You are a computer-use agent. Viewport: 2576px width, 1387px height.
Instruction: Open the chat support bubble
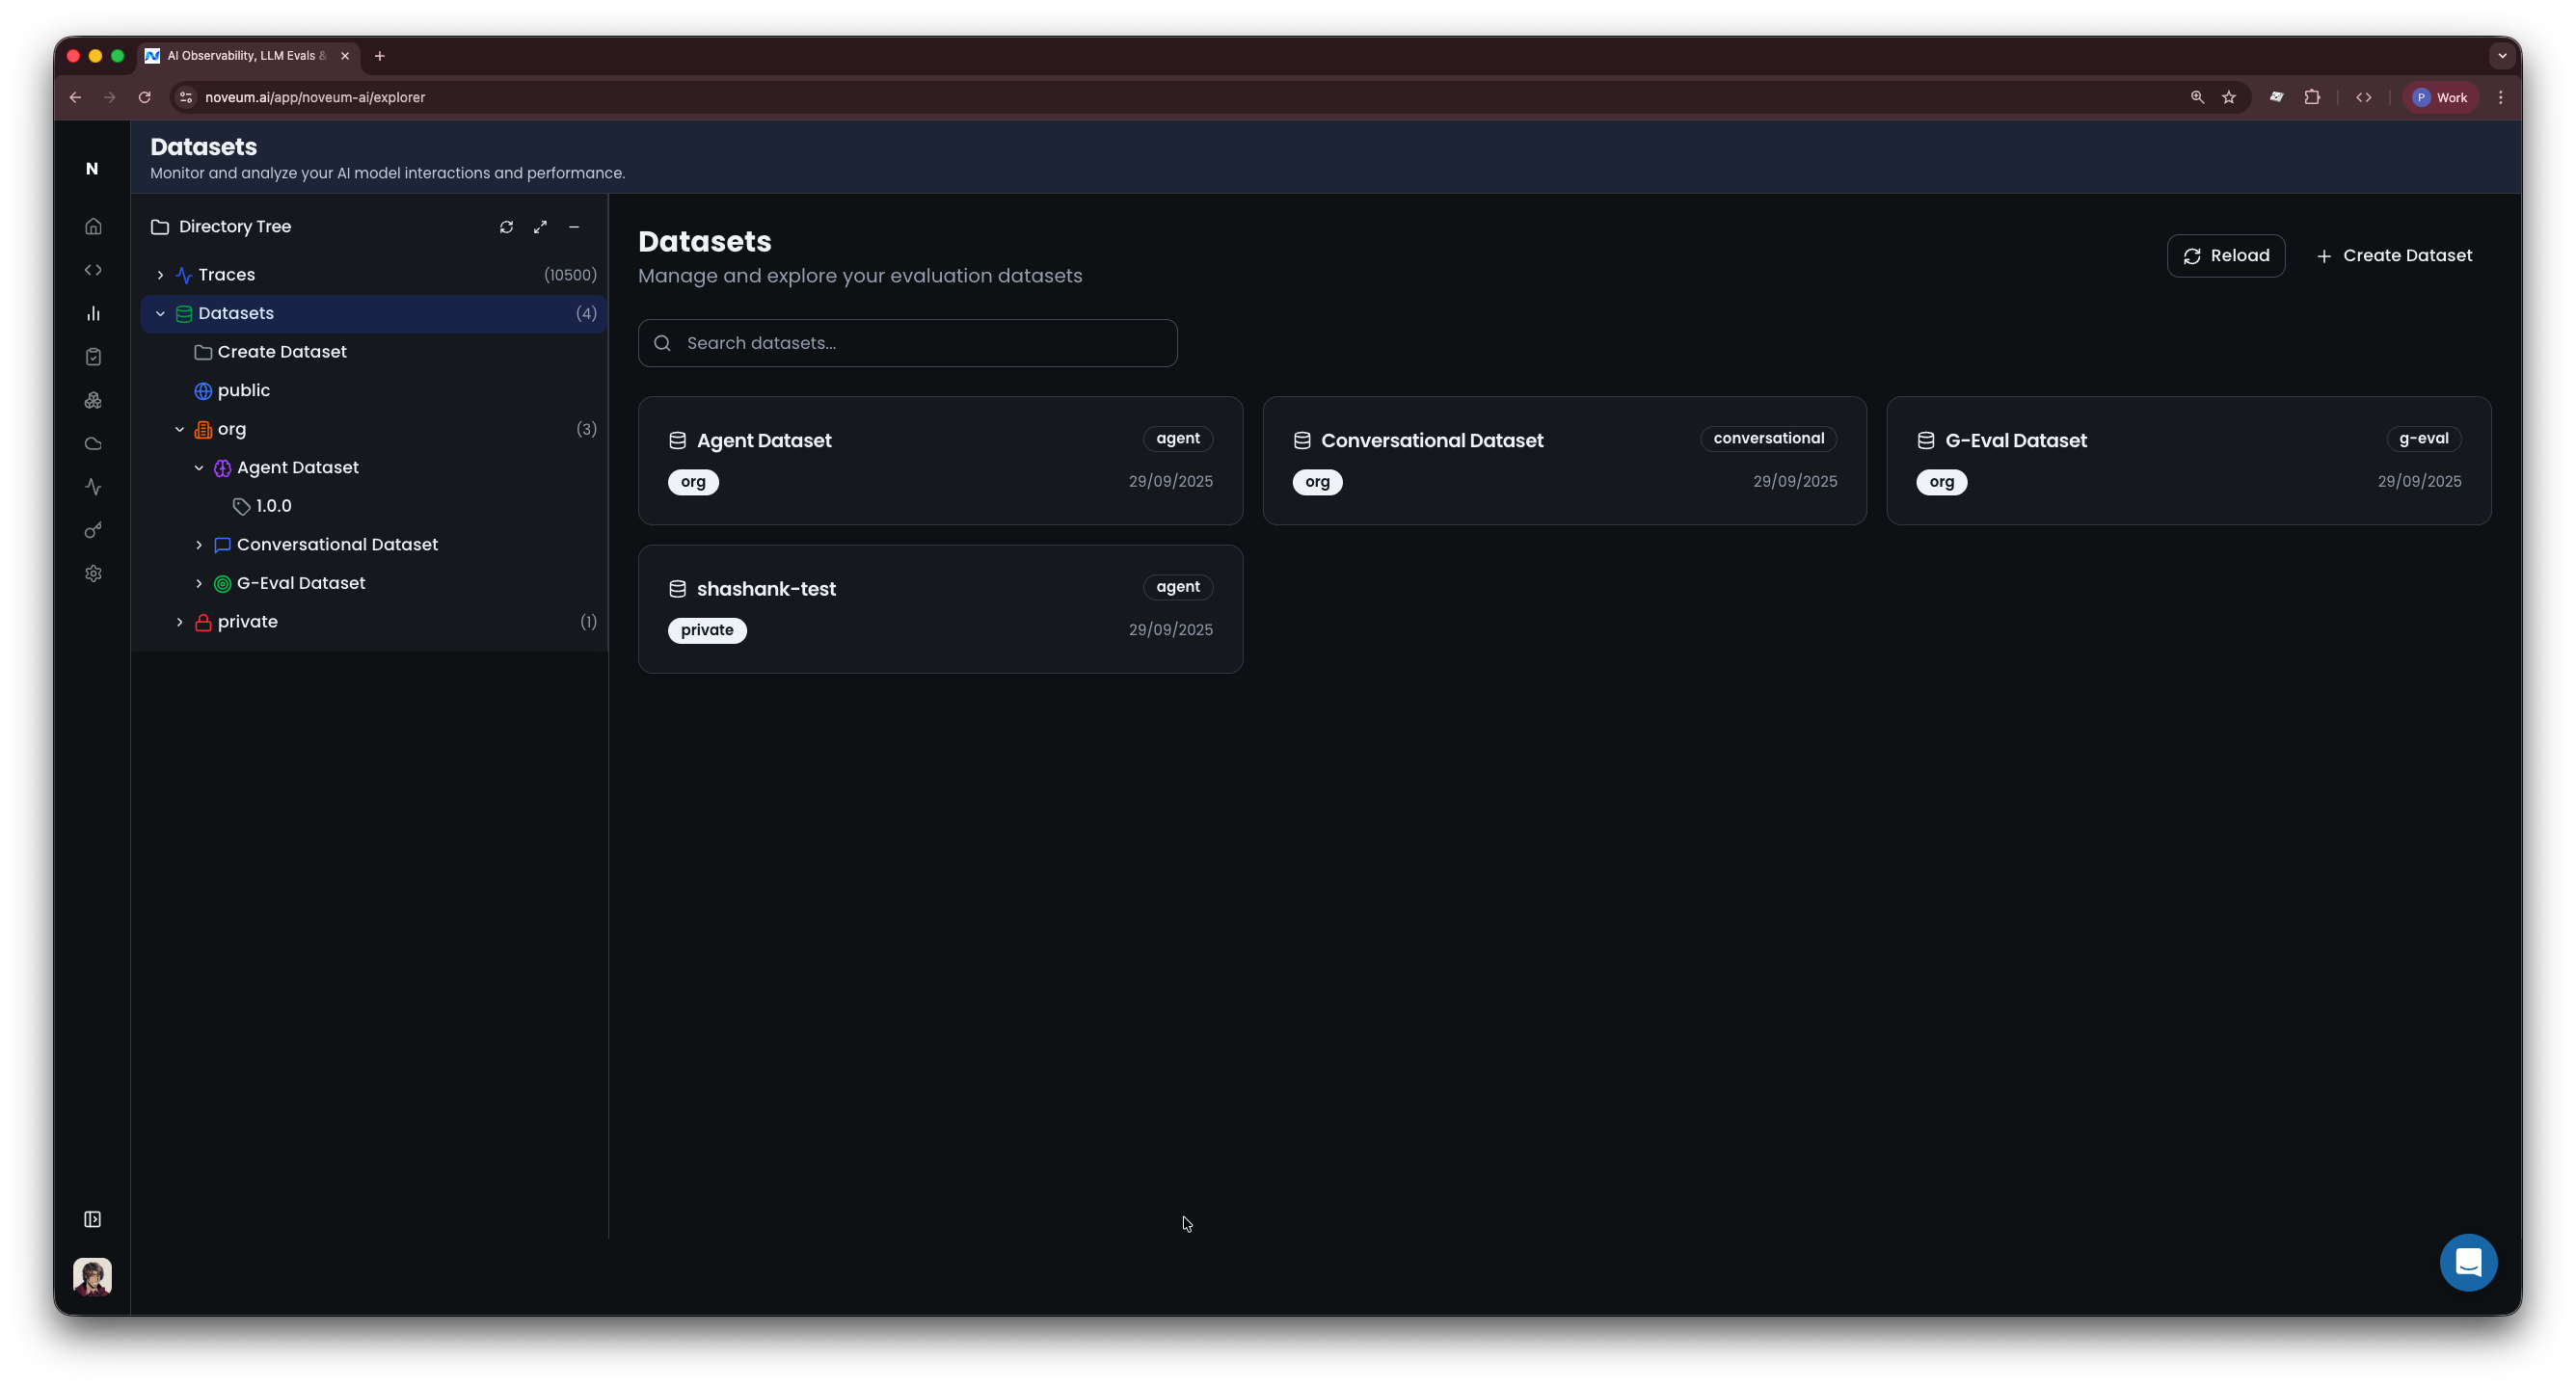click(x=2467, y=1262)
